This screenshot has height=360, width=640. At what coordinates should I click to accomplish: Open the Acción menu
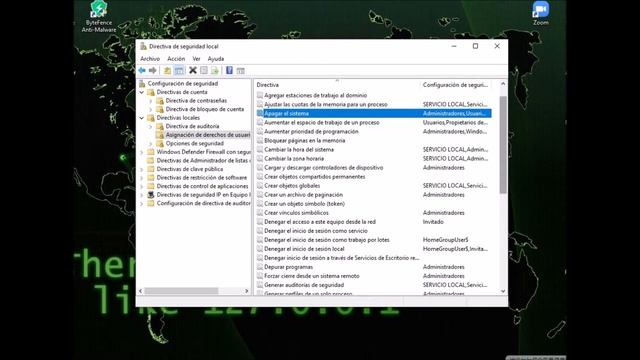[176, 59]
